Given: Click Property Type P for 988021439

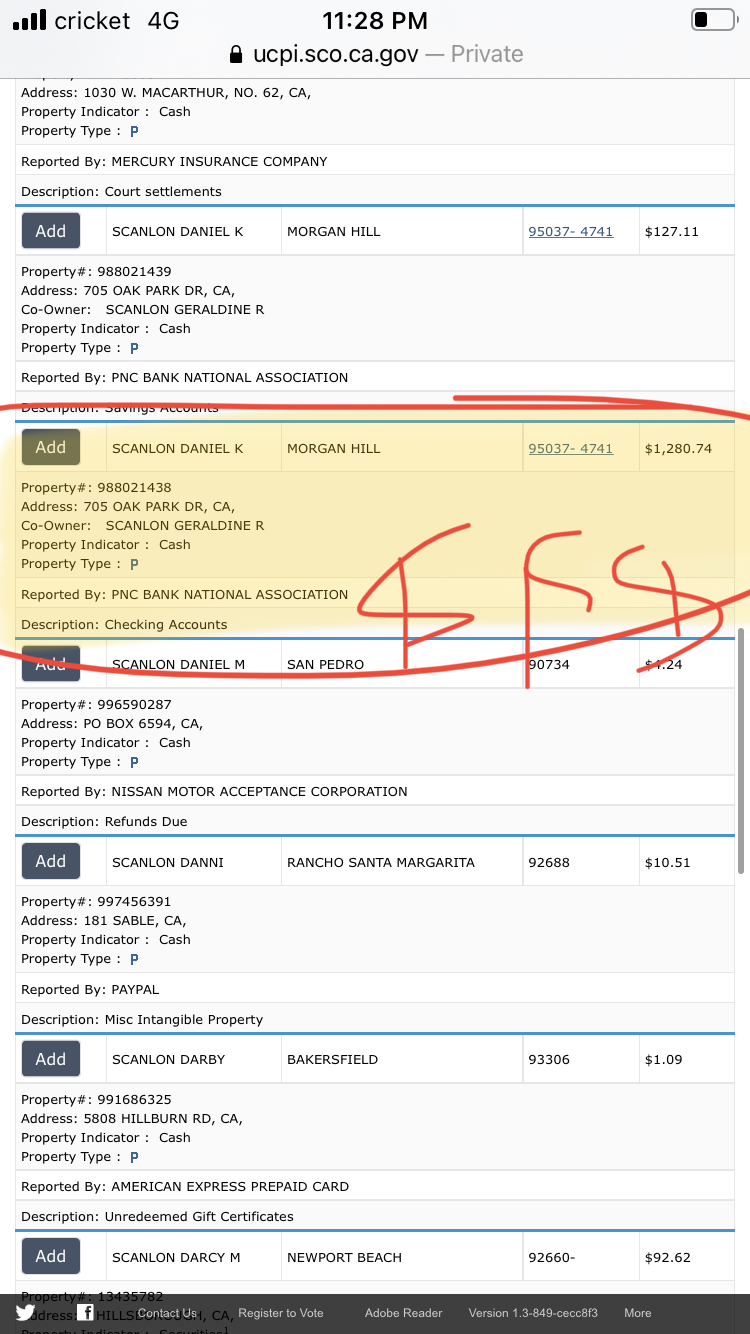Looking at the screenshot, I should point(134,348).
